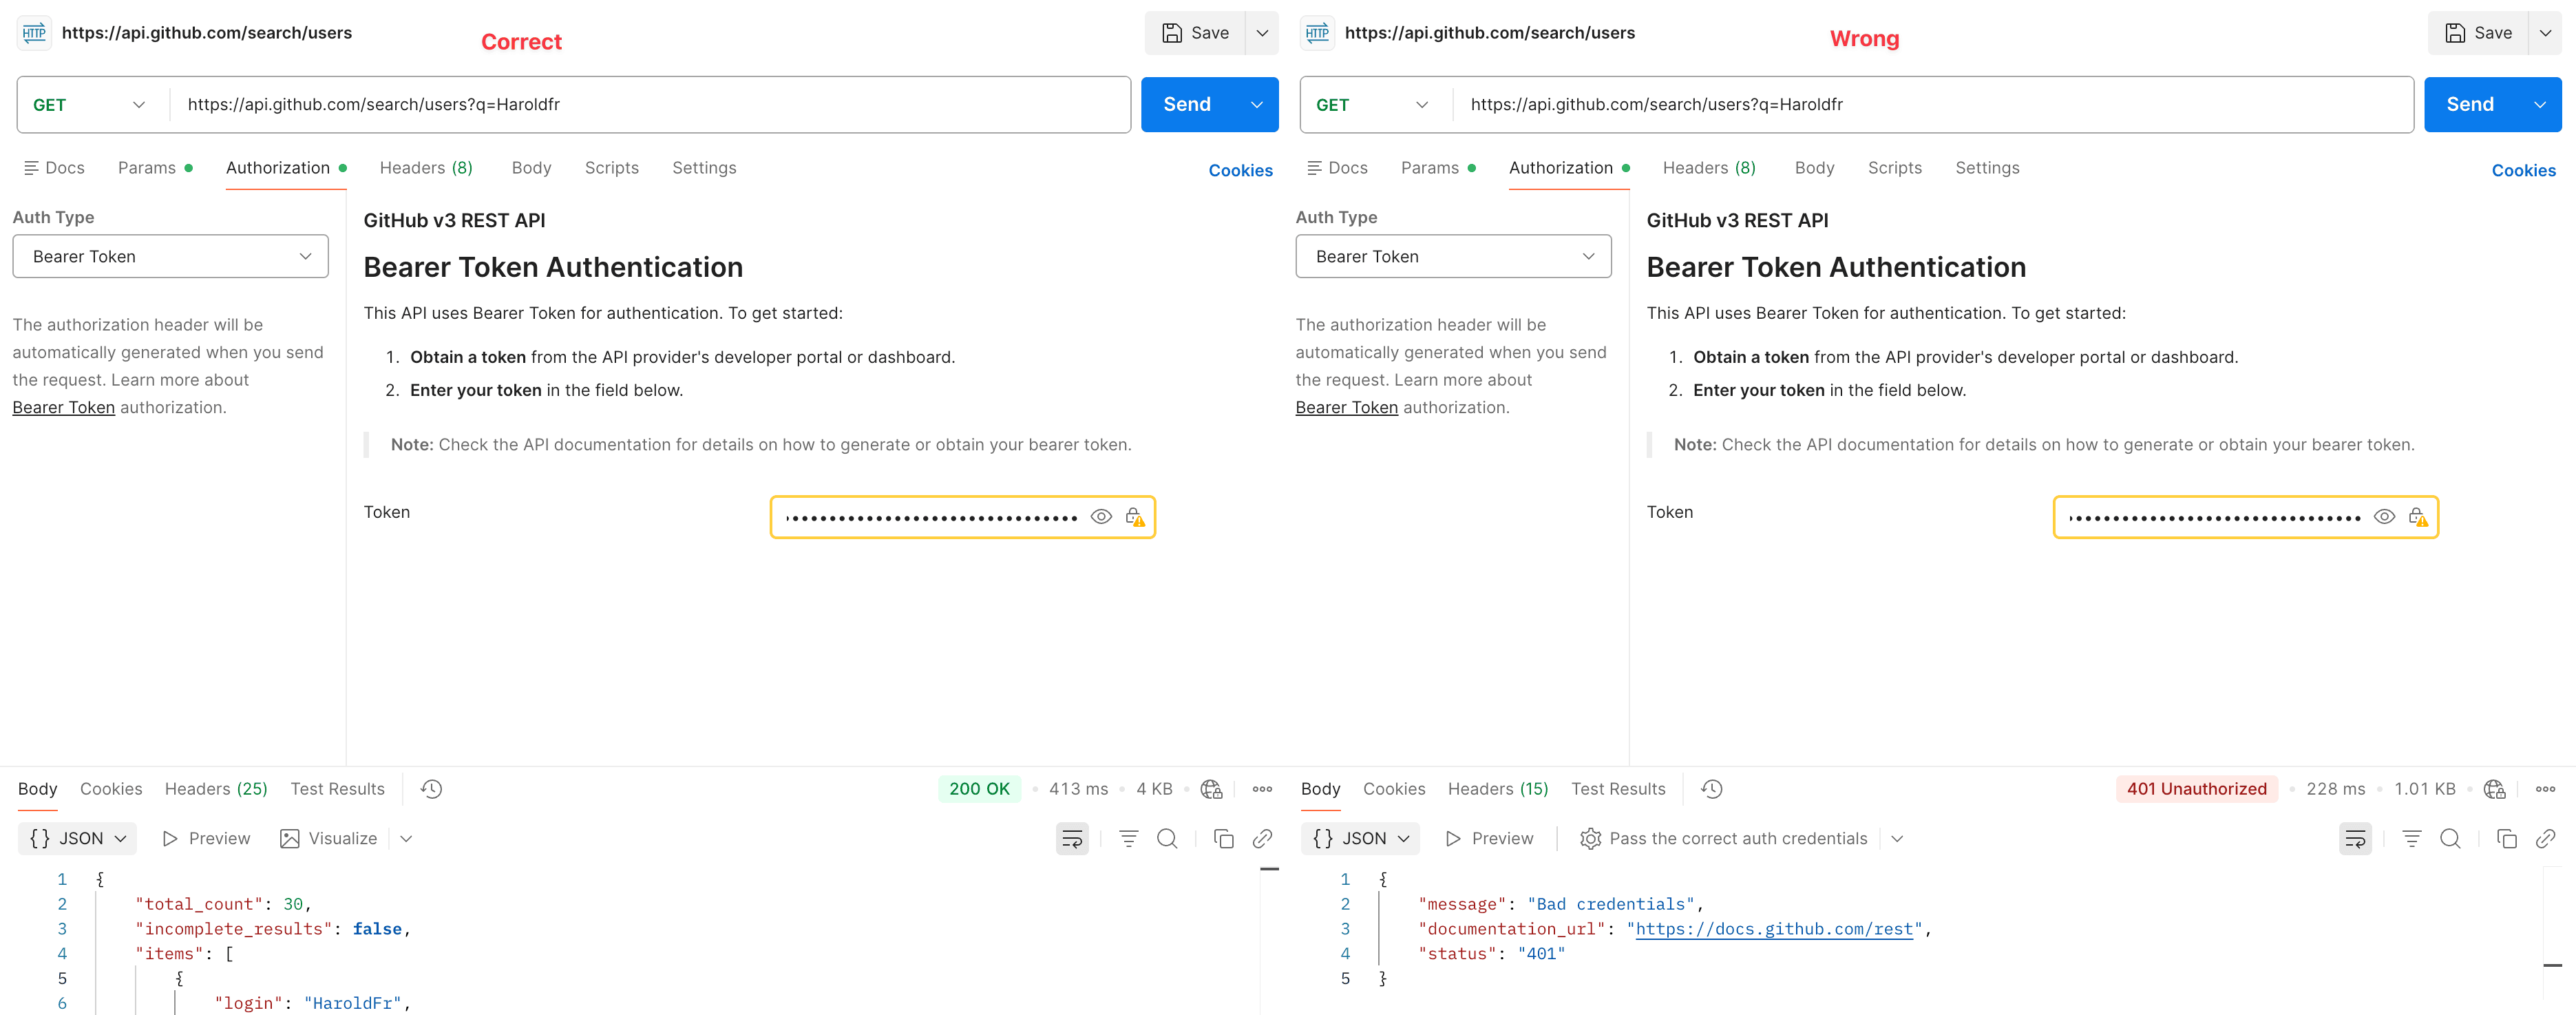2576x1015 pixels.
Task: Open the Headers (25) response tab
Action: tap(216, 789)
